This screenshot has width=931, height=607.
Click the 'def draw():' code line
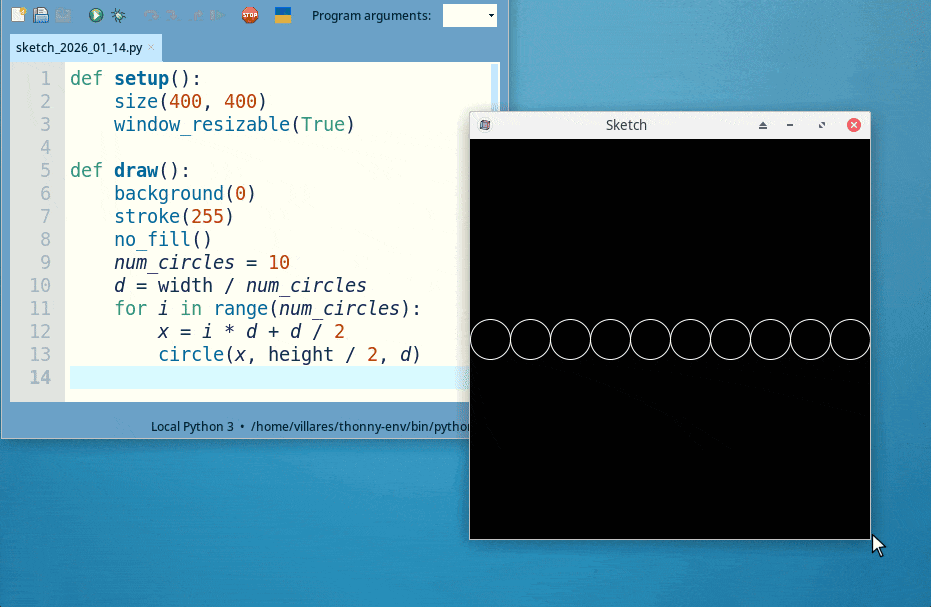tap(130, 170)
